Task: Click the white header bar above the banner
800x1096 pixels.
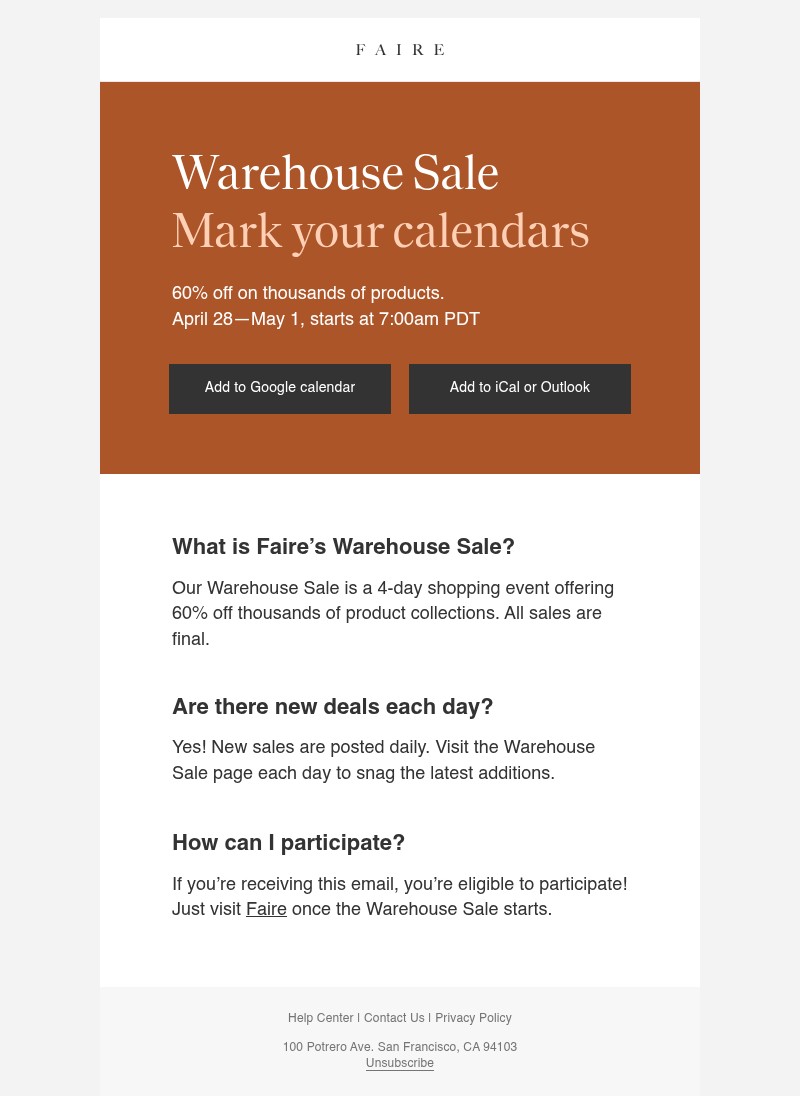Action: coord(200,49)
